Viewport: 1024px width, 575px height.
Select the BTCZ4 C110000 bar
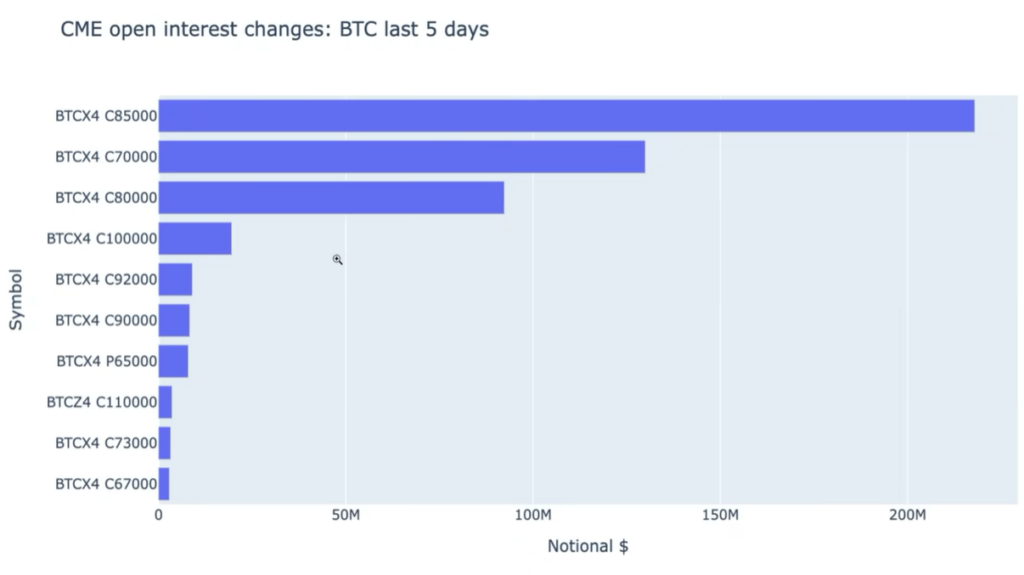pyautogui.click(x=165, y=403)
